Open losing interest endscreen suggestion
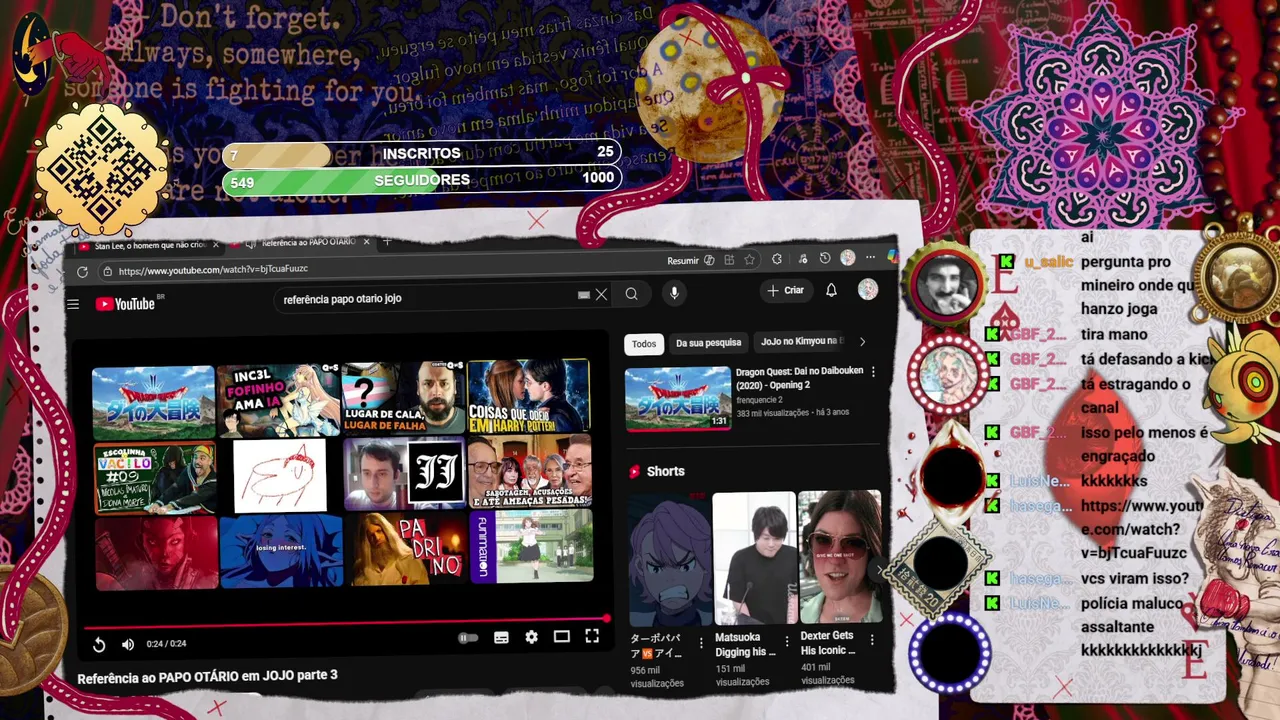The width and height of the screenshot is (1280, 720). (x=281, y=551)
